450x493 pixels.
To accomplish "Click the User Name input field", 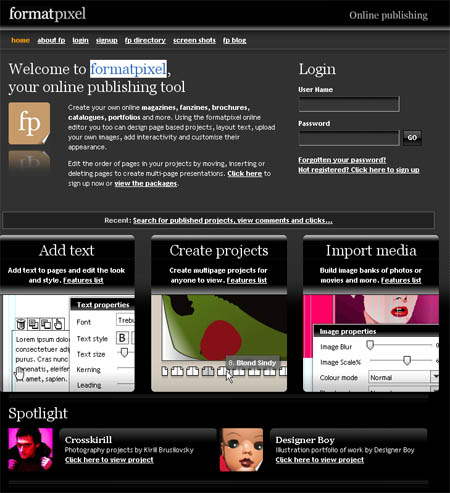I will (x=349, y=104).
